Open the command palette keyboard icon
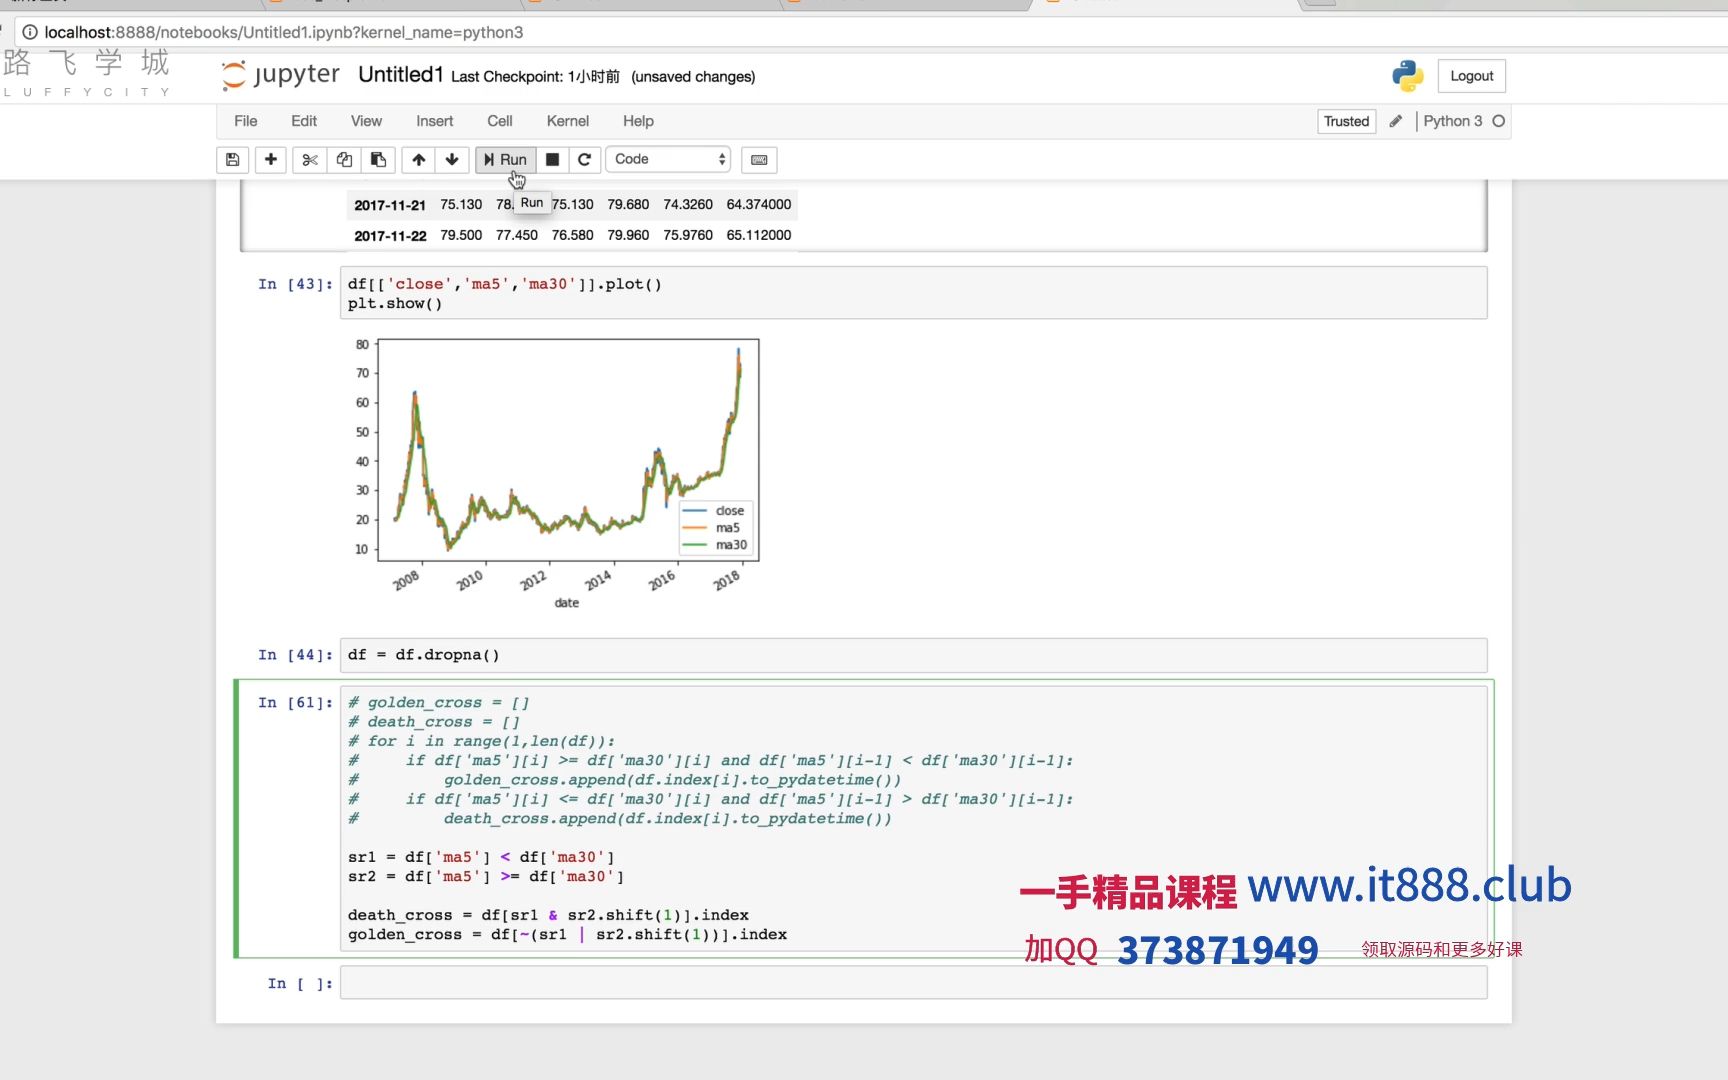The image size is (1728, 1080). click(x=758, y=159)
